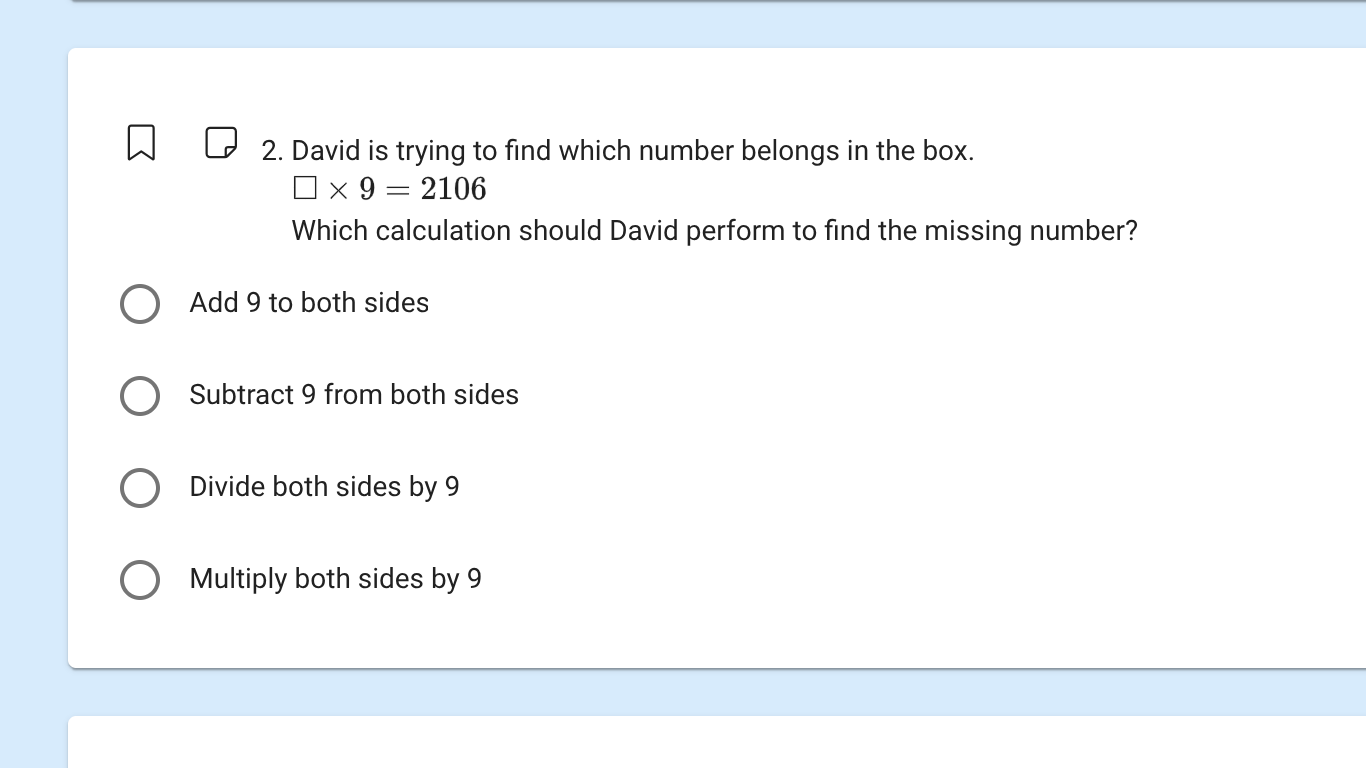This screenshot has width=1366, height=768.
Task: Click the equation with the missing number box
Action: (389, 189)
